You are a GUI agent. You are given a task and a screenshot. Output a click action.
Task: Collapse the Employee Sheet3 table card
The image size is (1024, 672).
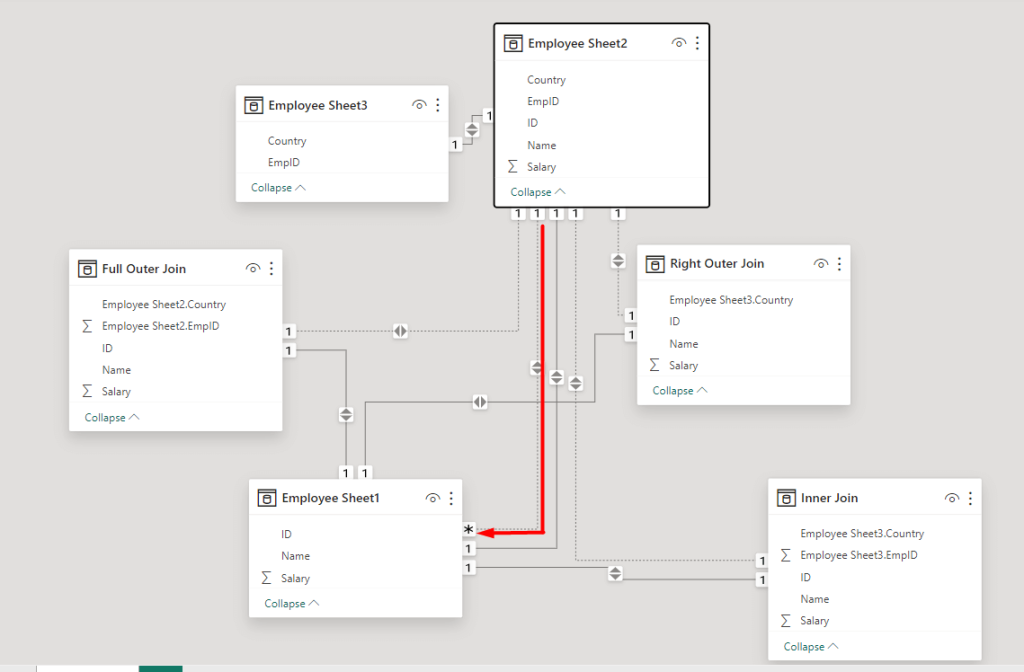pyautogui.click(x=278, y=187)
